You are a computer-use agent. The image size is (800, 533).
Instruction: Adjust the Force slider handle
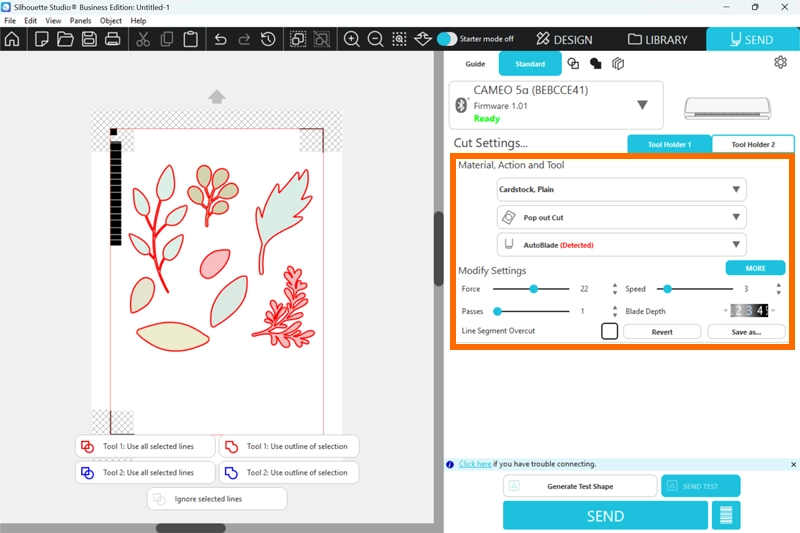click(534, 289)
